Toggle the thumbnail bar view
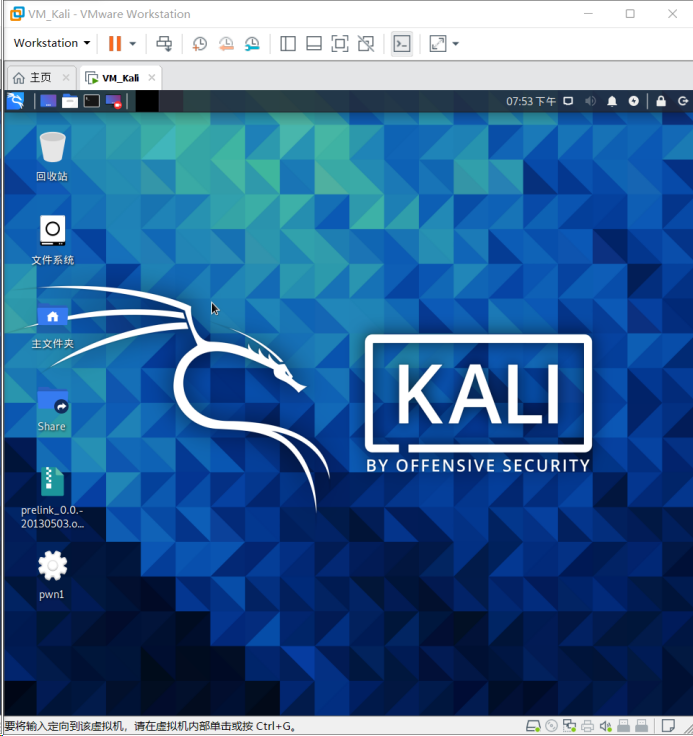 [314, 44]
